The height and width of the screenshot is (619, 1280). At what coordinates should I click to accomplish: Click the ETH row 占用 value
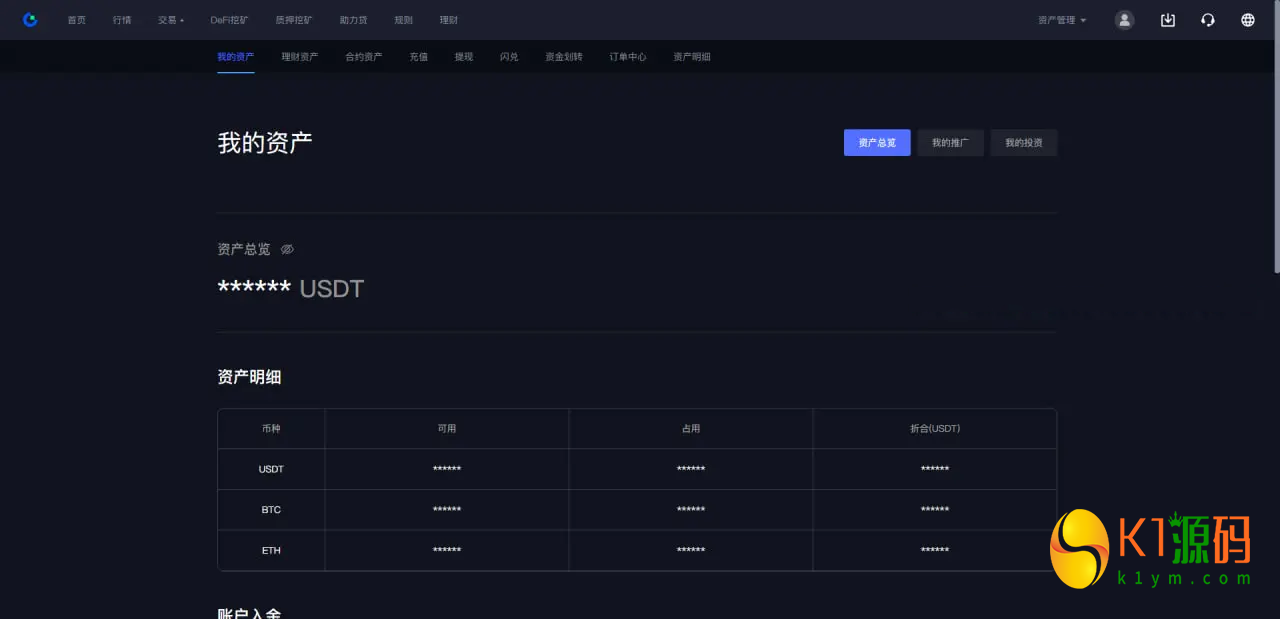[691, 550]
